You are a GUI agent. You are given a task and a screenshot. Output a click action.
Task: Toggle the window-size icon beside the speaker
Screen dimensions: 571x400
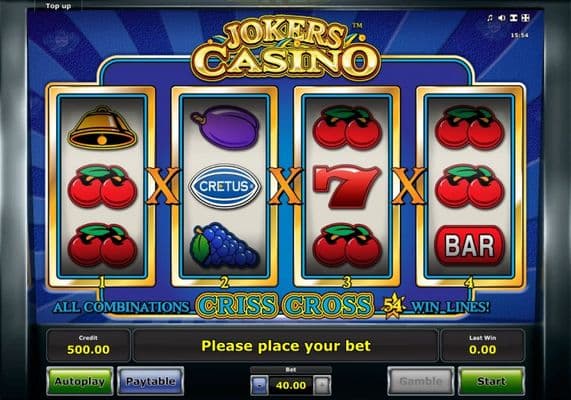pos(513,17)
